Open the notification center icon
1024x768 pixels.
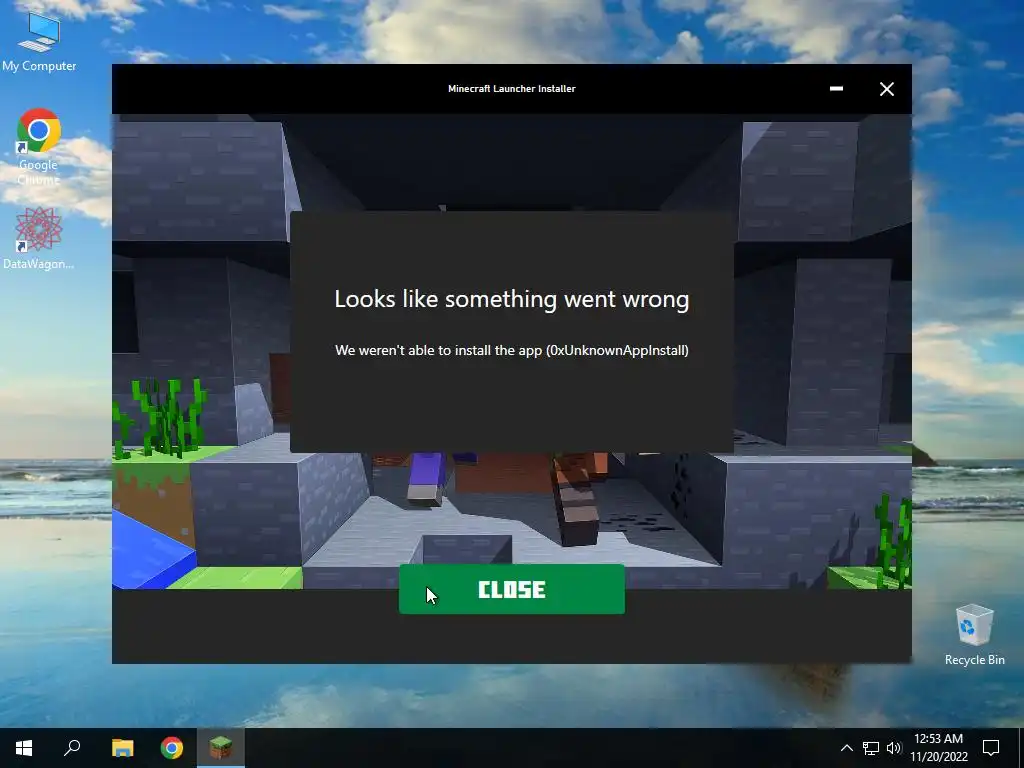(x=991, y=748)
